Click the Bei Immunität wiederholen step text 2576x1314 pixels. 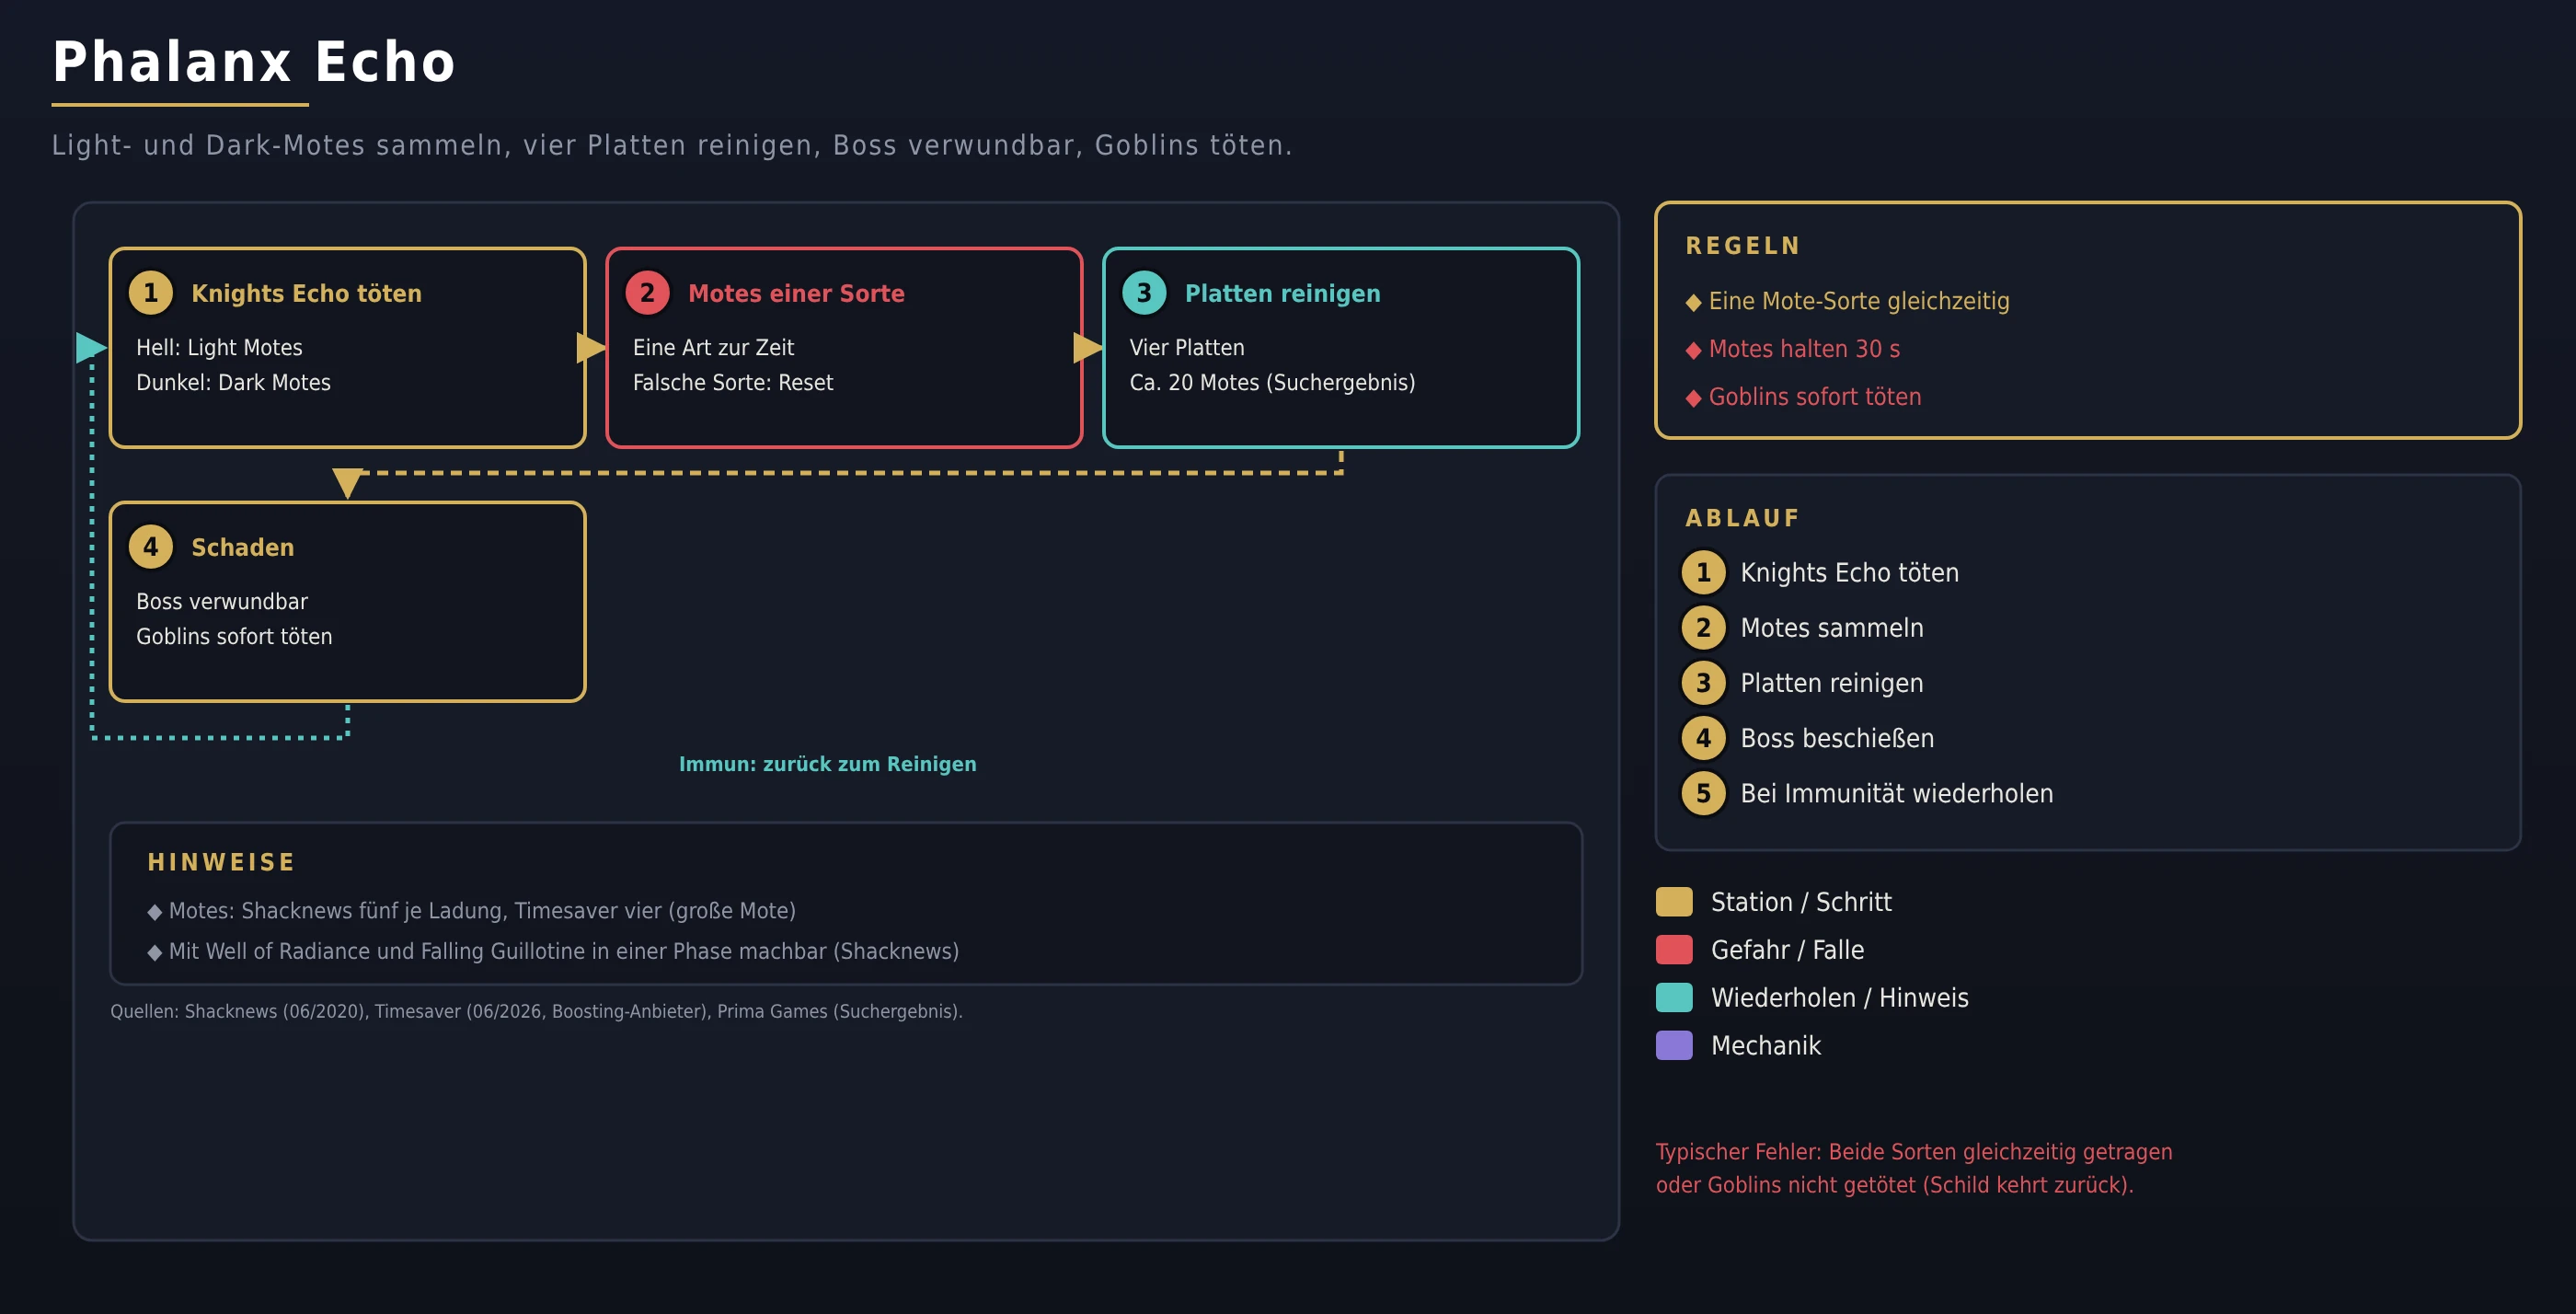click(x=1896, y=794)
